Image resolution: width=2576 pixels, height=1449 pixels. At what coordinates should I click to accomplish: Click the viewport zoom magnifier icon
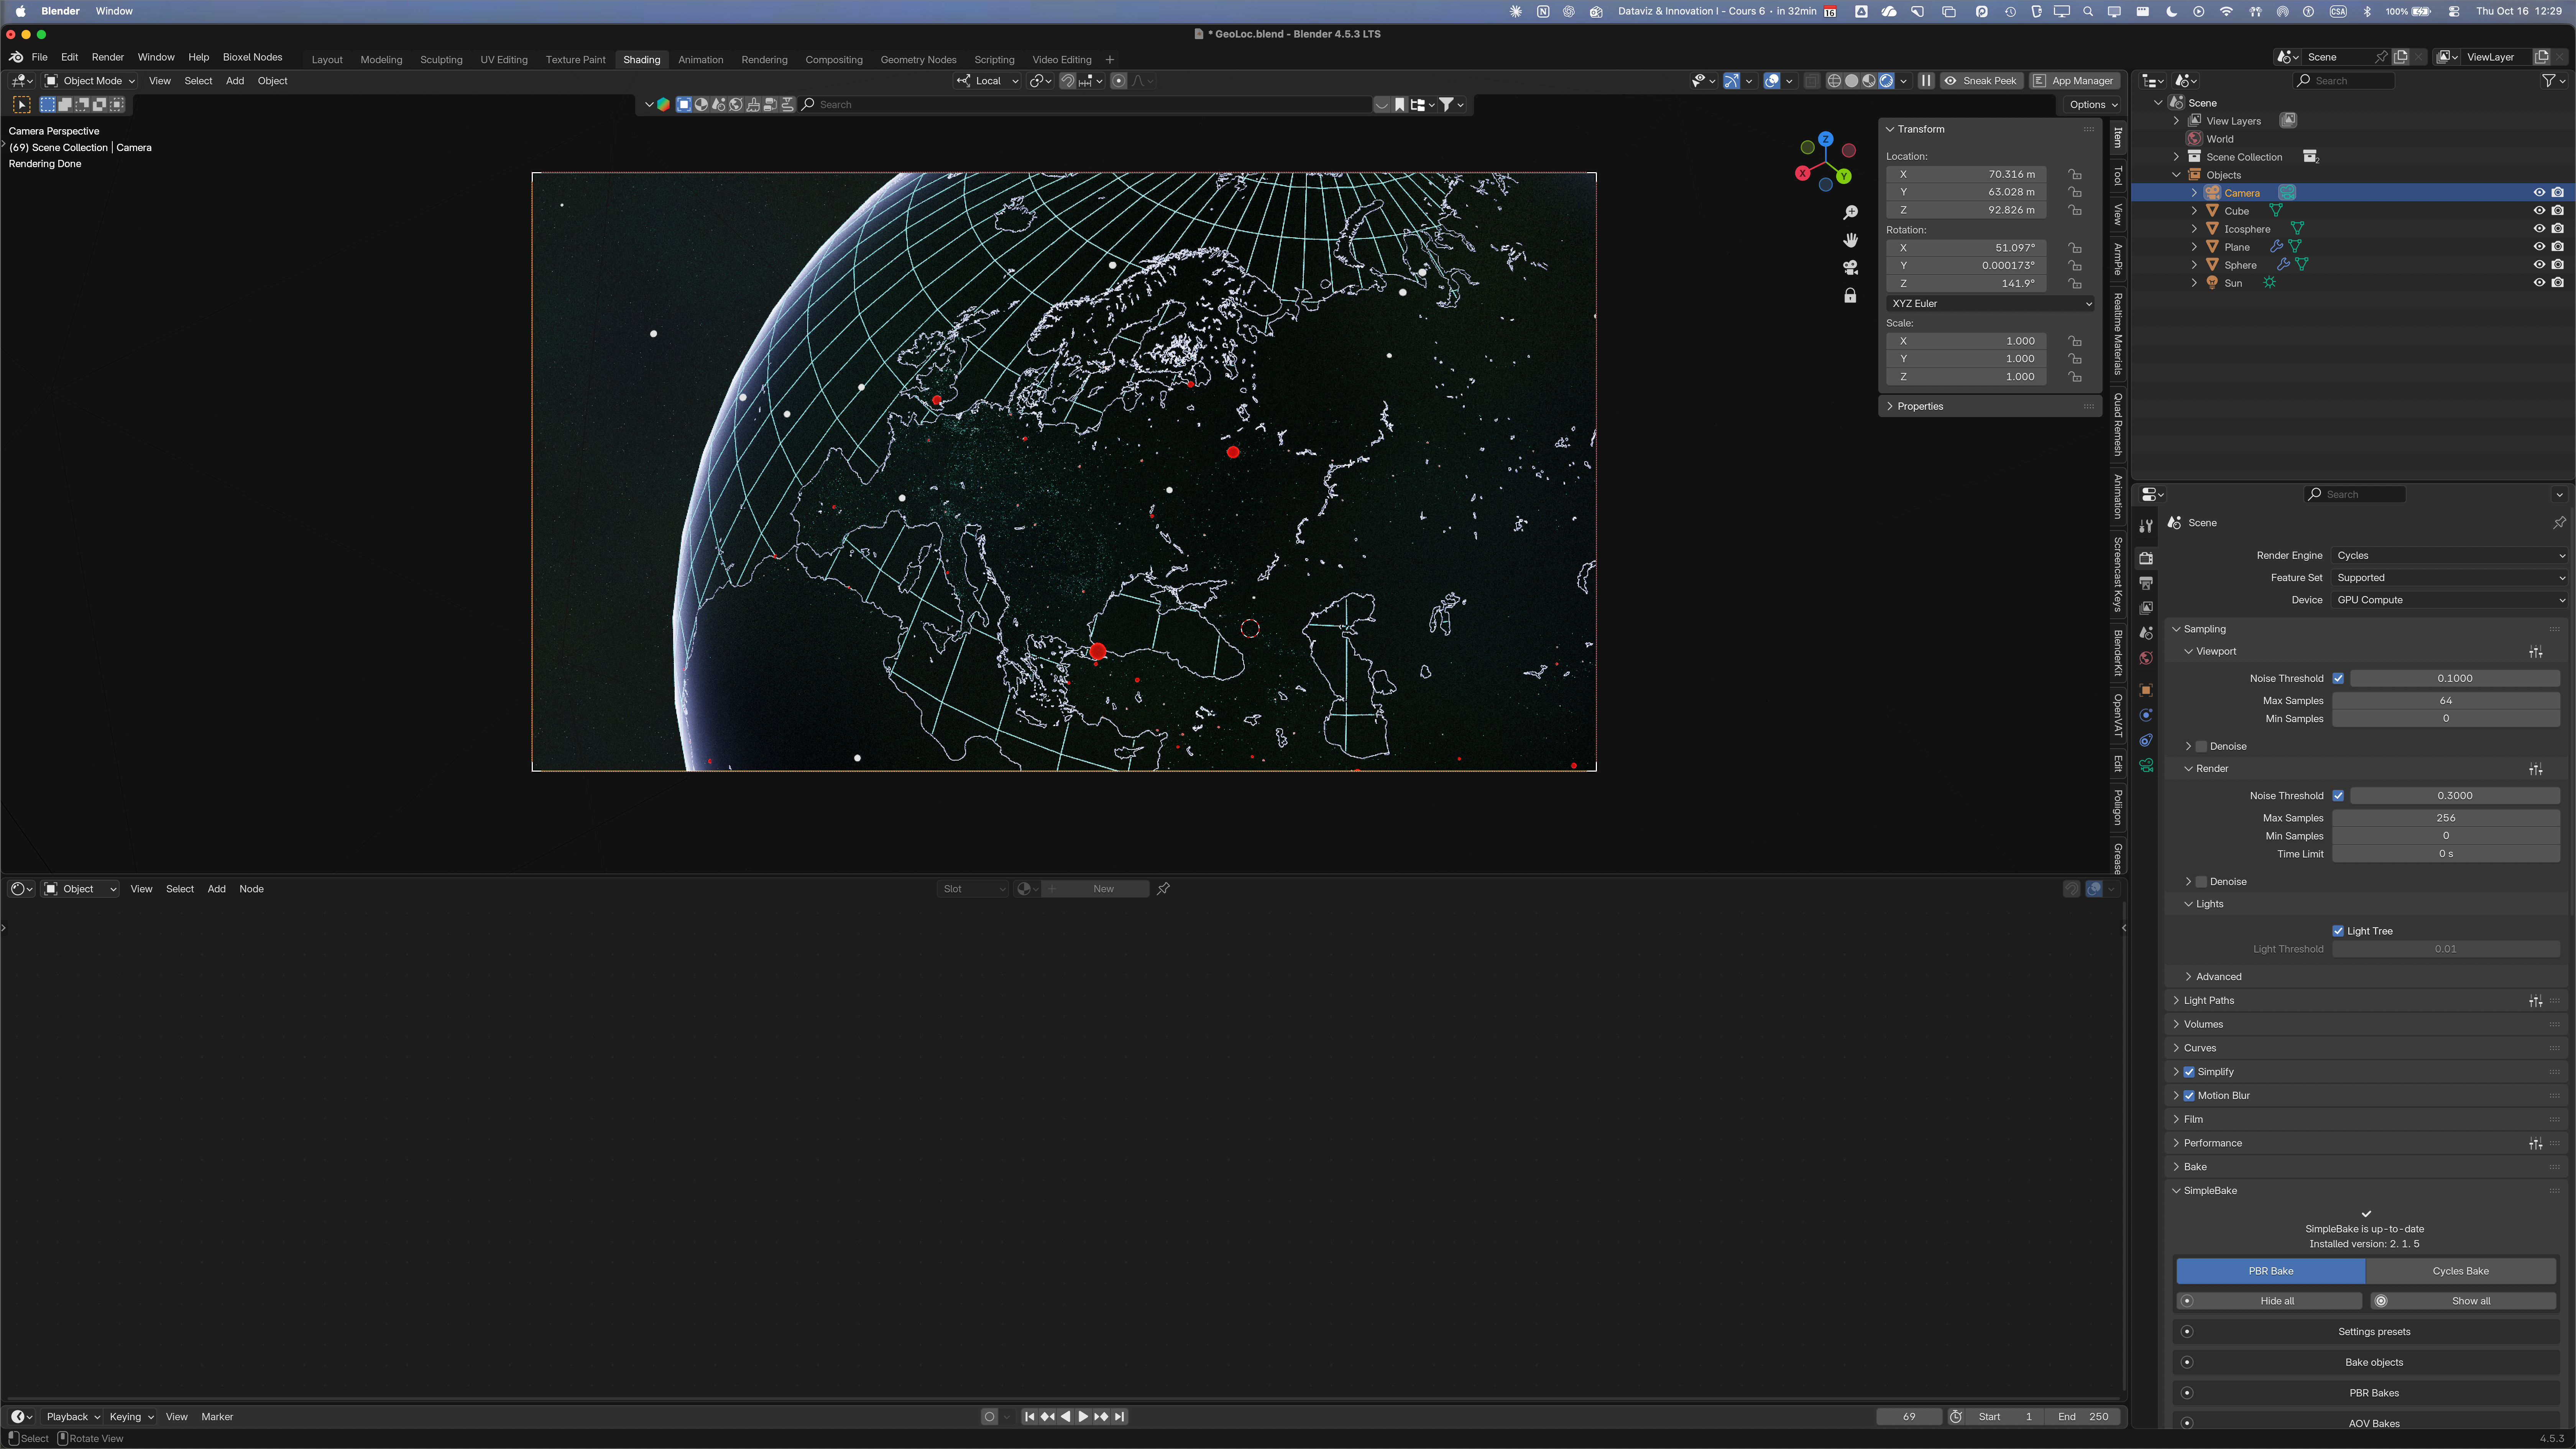(x=1851, y=213)
